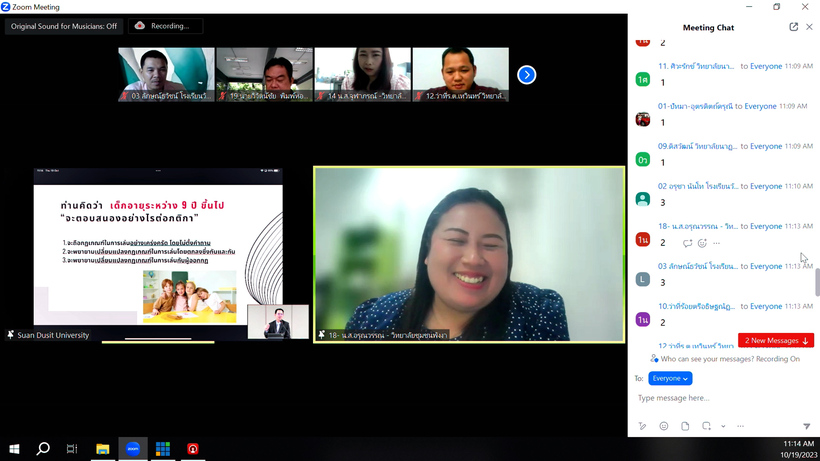Open chat text formatting tool

pos(643,426)
